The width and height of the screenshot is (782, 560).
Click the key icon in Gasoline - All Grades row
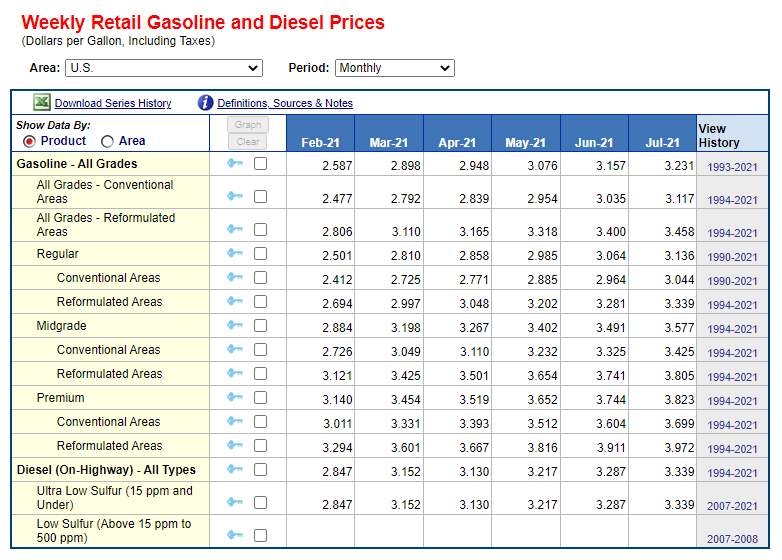pos(235,164)
